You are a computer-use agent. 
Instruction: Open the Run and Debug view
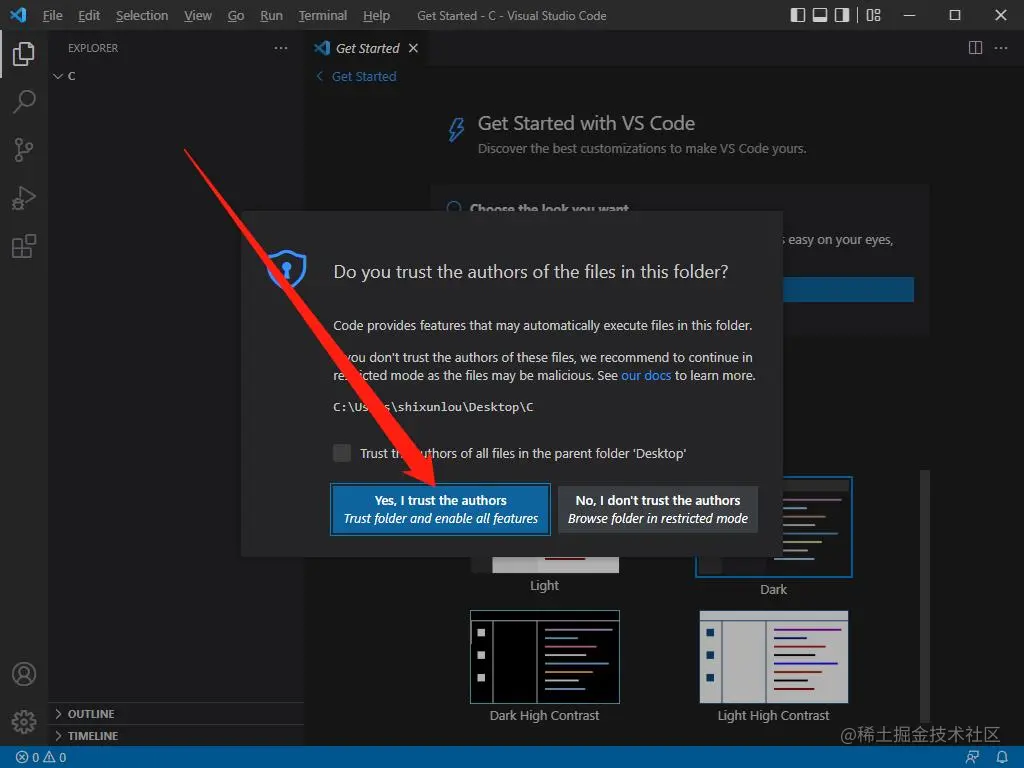(24, 197)
